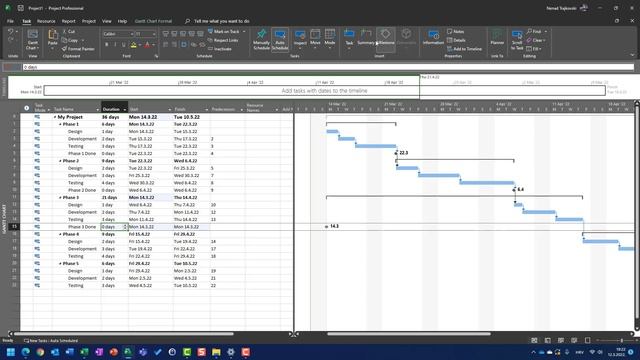Collapse the Phase 4 group
The image size is (640, 360).
tap(60, 234)
